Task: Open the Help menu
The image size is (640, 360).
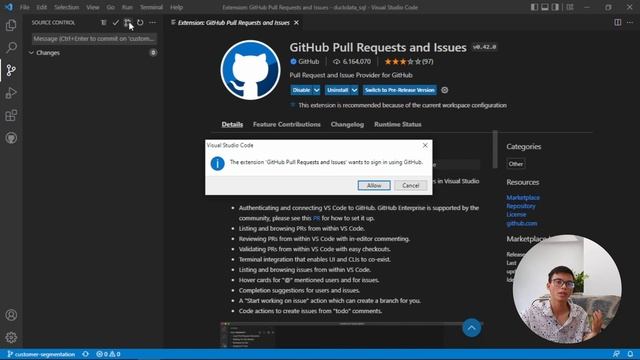Action: point(176,7)
